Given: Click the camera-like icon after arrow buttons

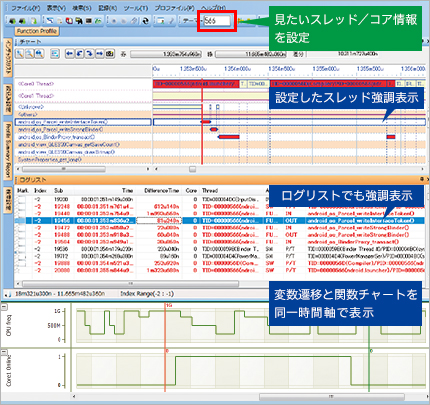Looking at the screenshot, I should pos(110,53).
